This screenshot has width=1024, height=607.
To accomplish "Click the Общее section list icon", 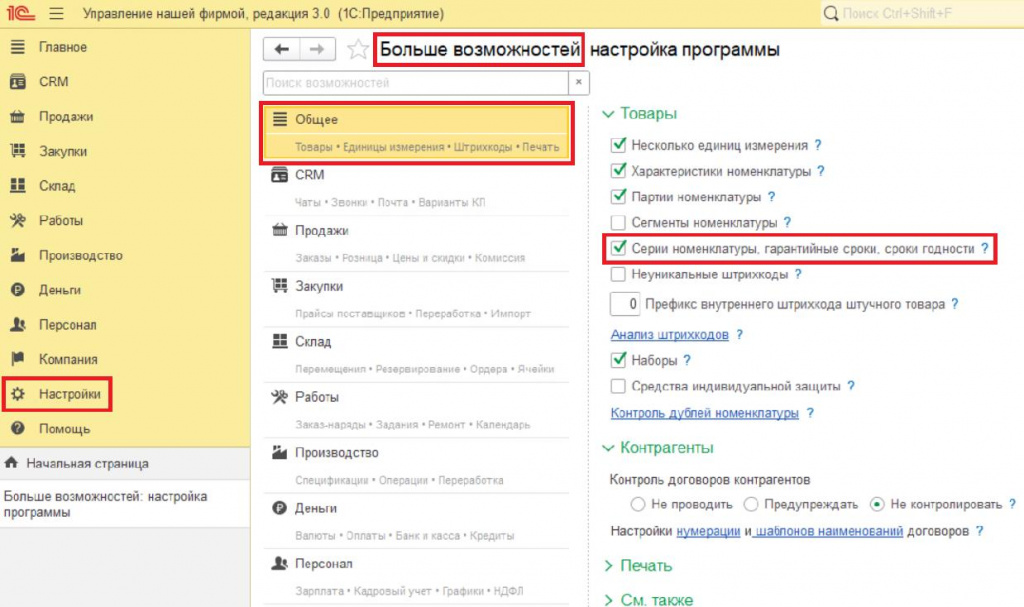I will click(x=280, y=119).
